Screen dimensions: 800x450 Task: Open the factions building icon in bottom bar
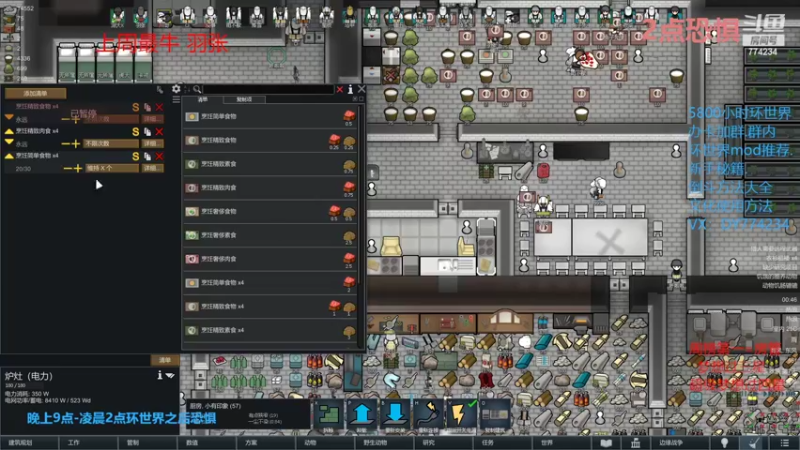(x=635, y=443)
